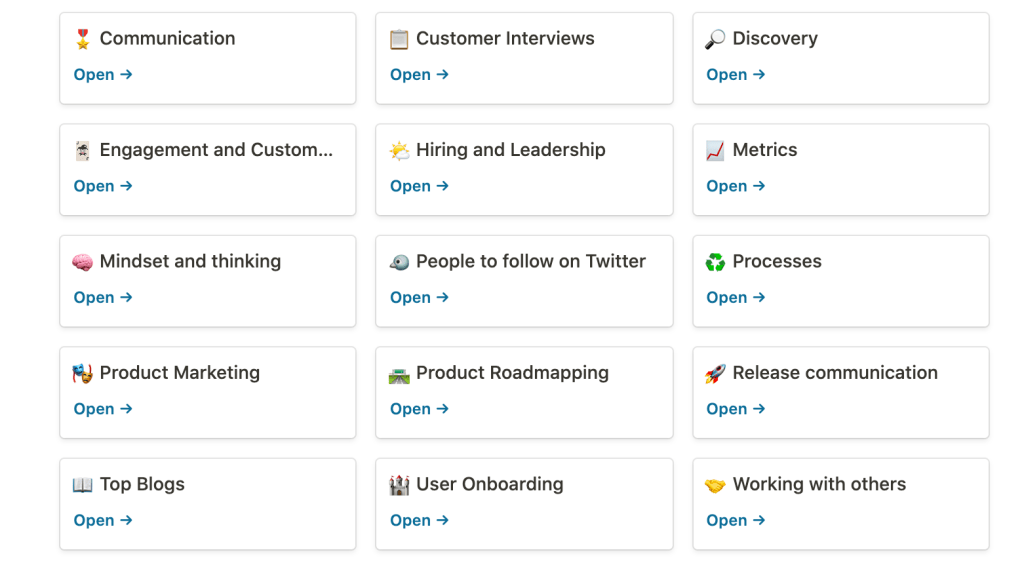Click the castle icon beside User Onboarding
The width and height of the screenshot is (1024, 569).
399,485
